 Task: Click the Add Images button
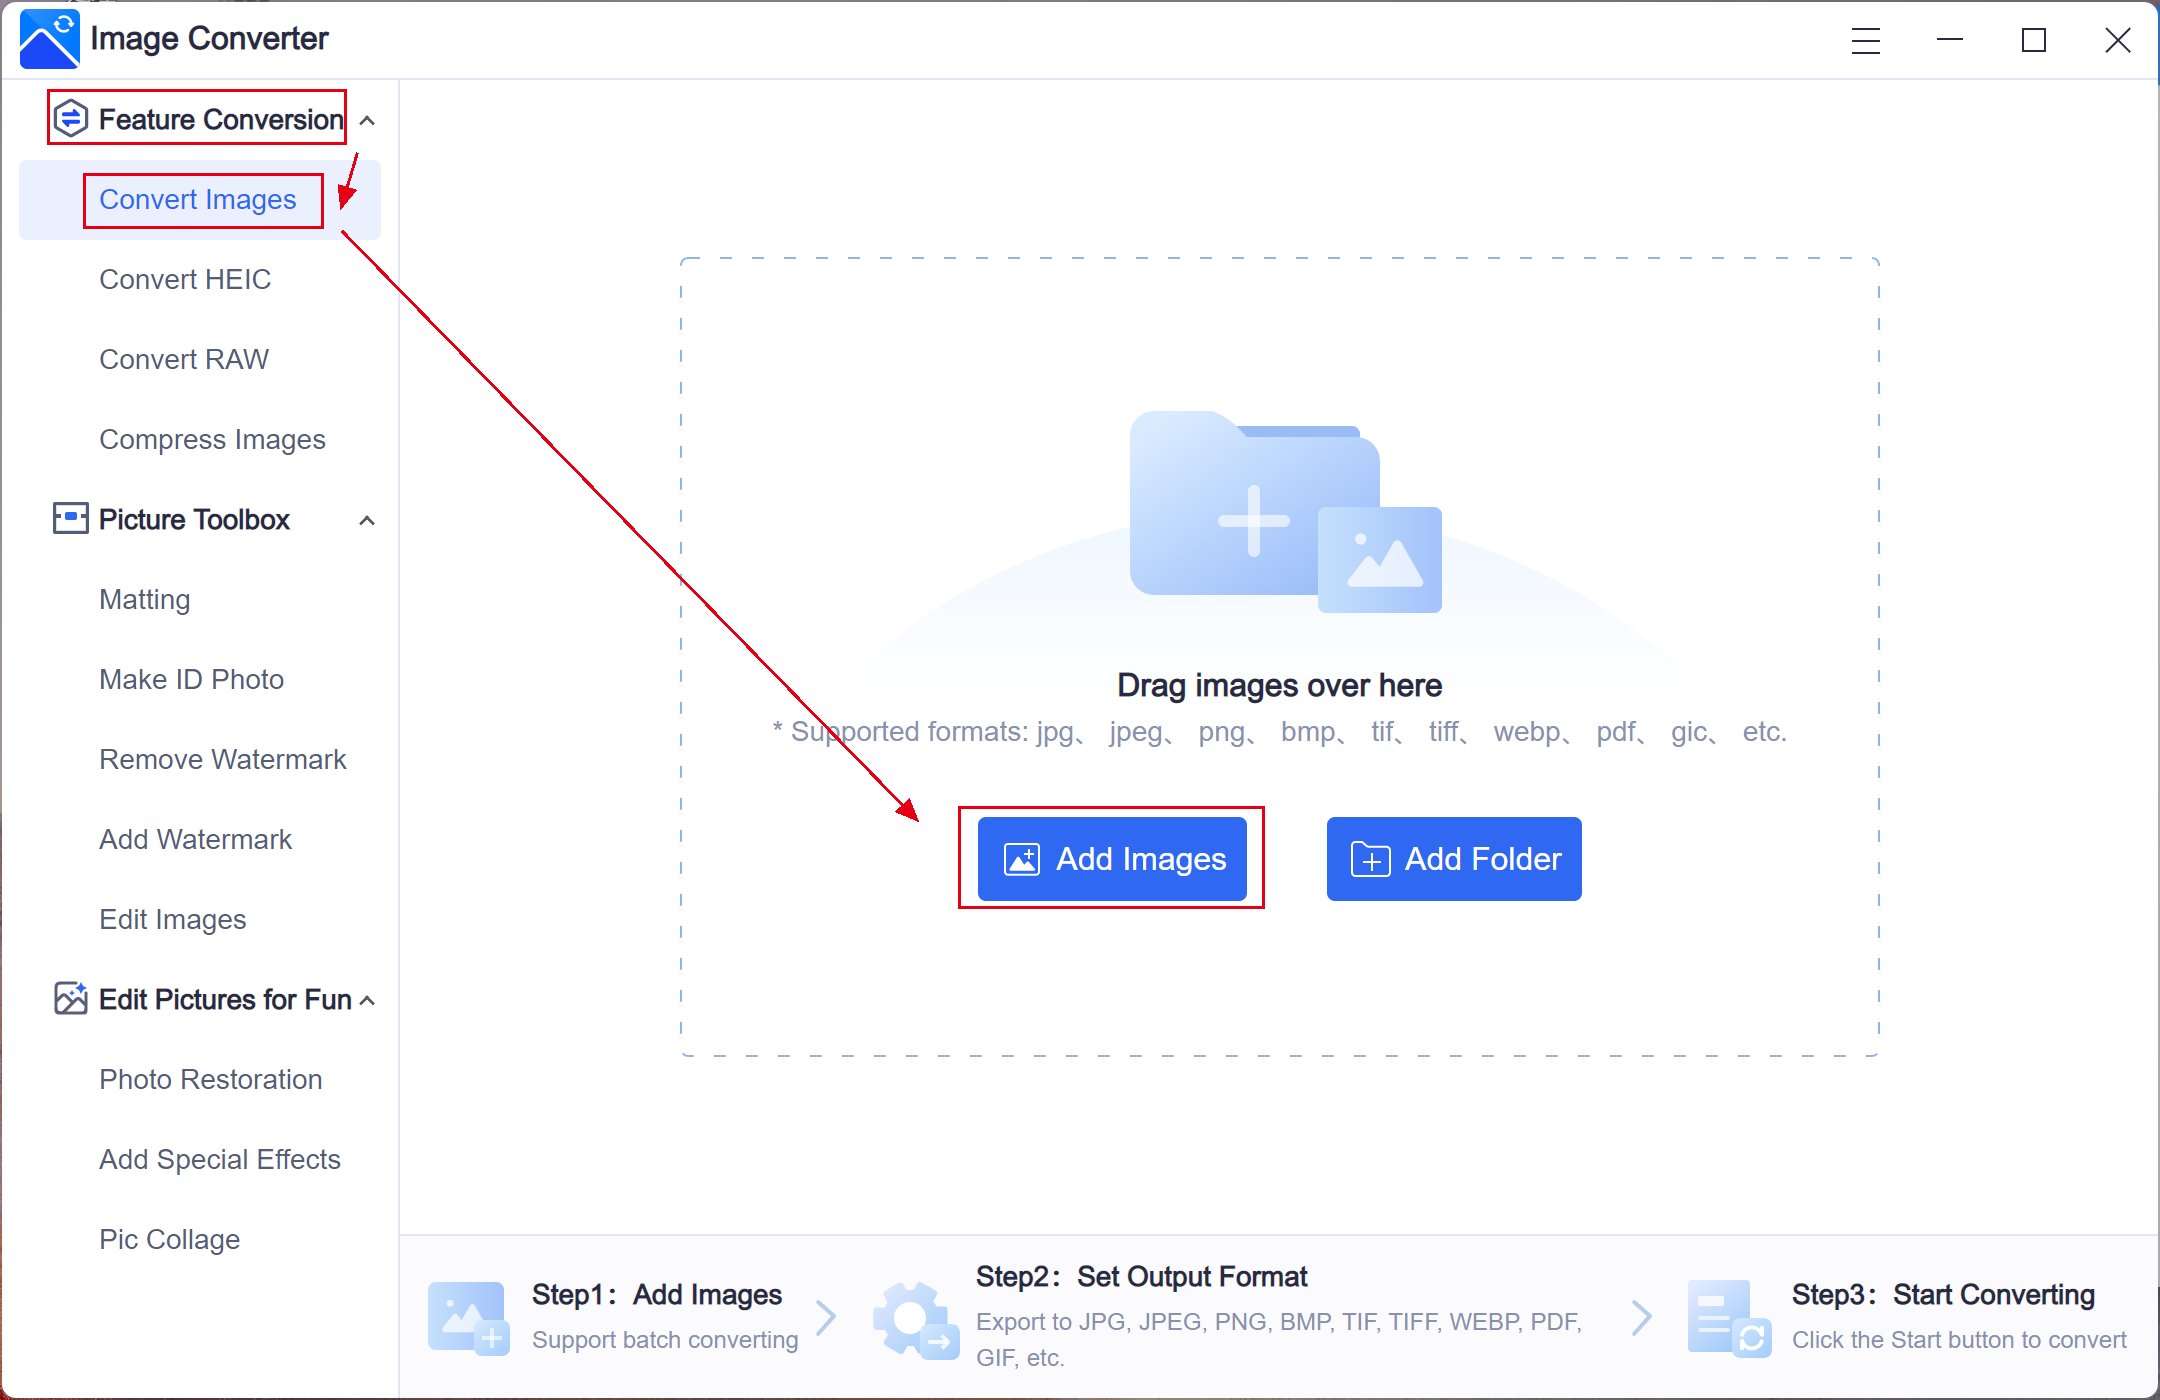[1115, 858]
